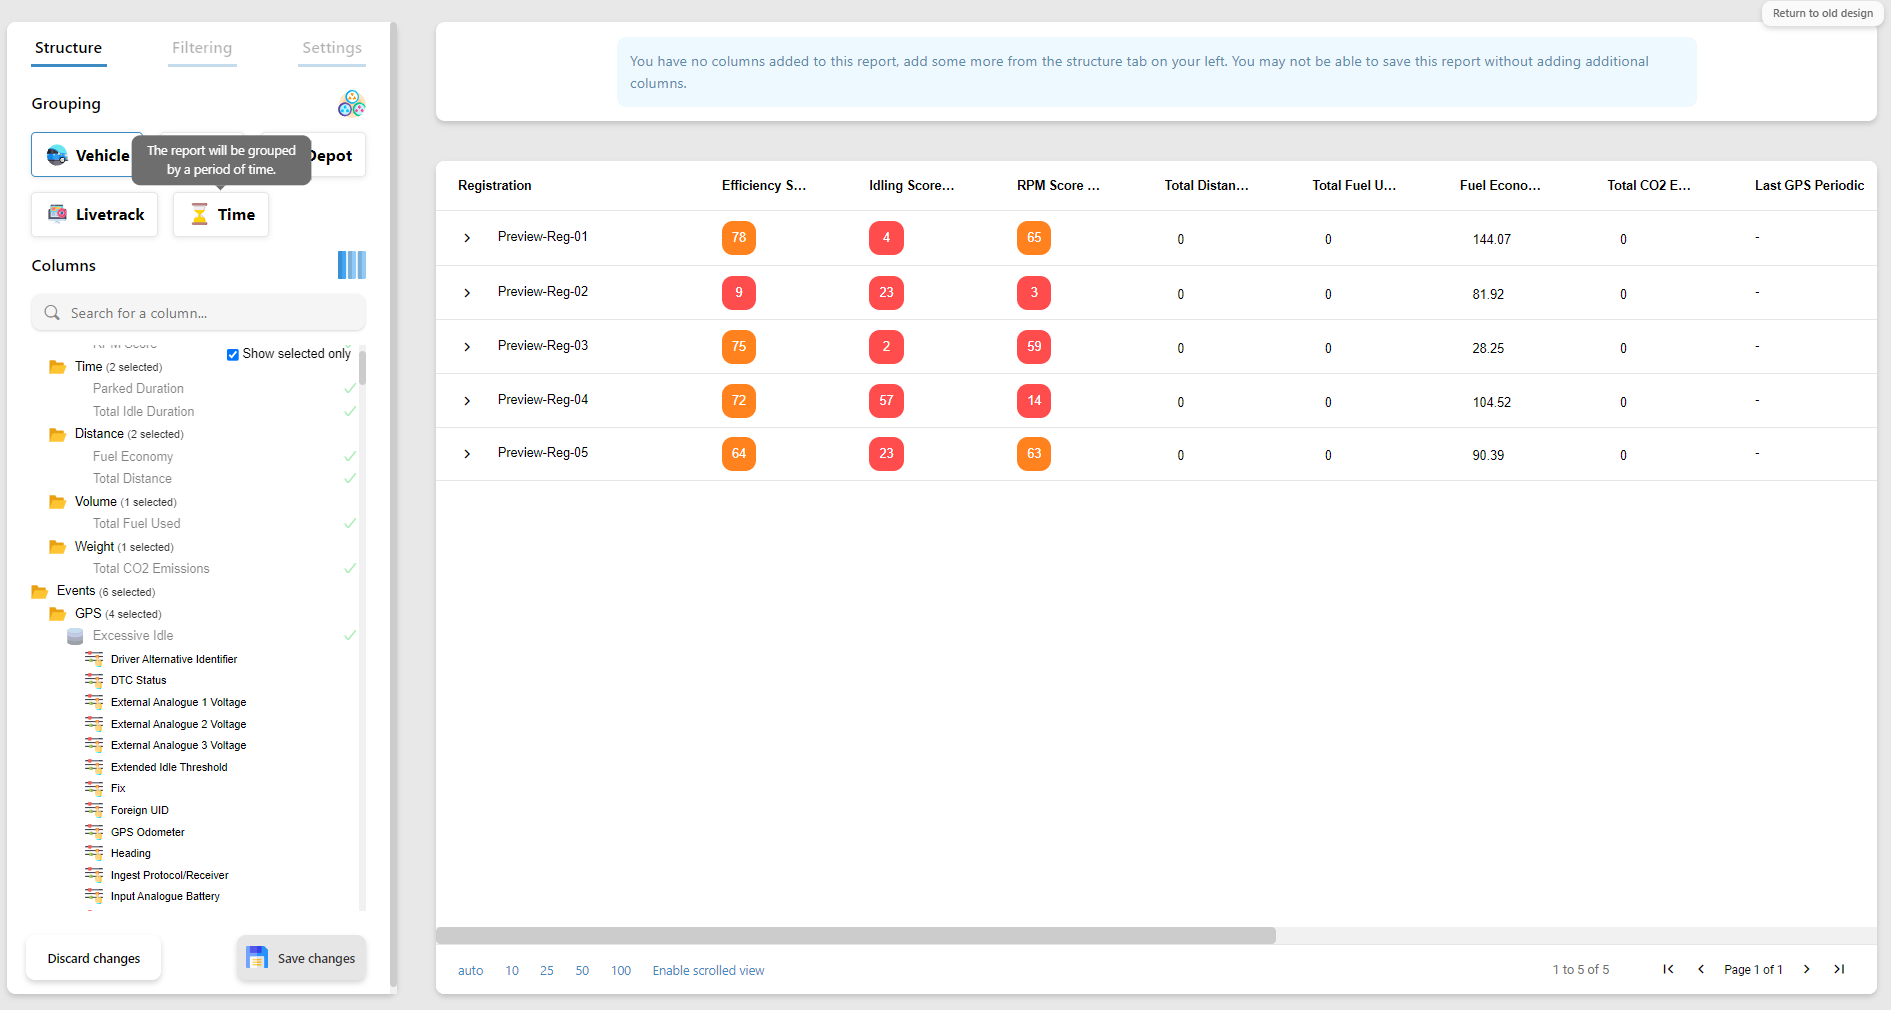Screen dimensions: 1891x1010
Task: Click the Excessive Idle database icon
Action: tap(75, 636)
